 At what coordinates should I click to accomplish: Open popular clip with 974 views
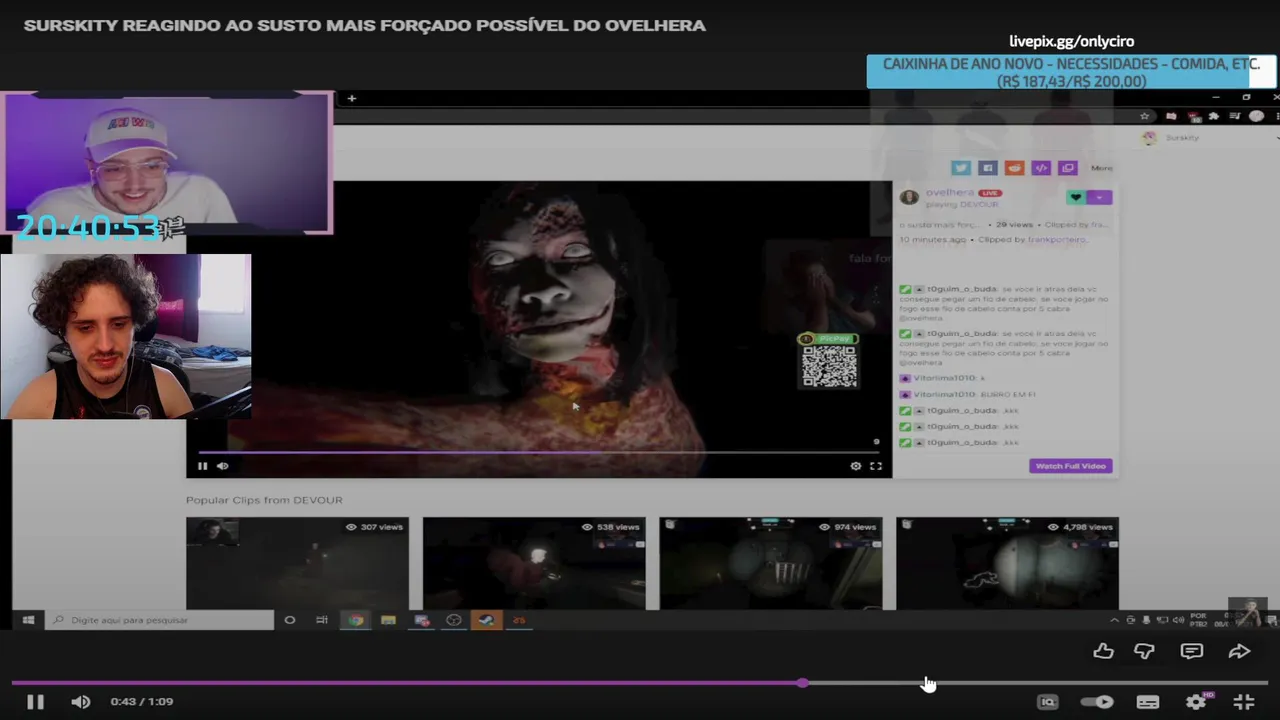771,563
